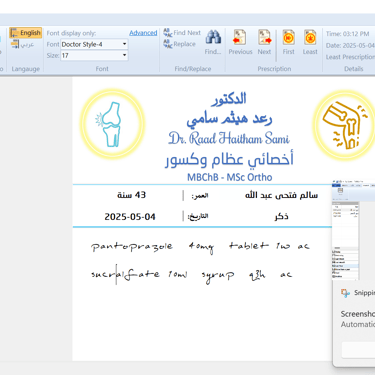
Task: Open the Snipping Tool screenshot thumbnail
Action: [353, 230]
